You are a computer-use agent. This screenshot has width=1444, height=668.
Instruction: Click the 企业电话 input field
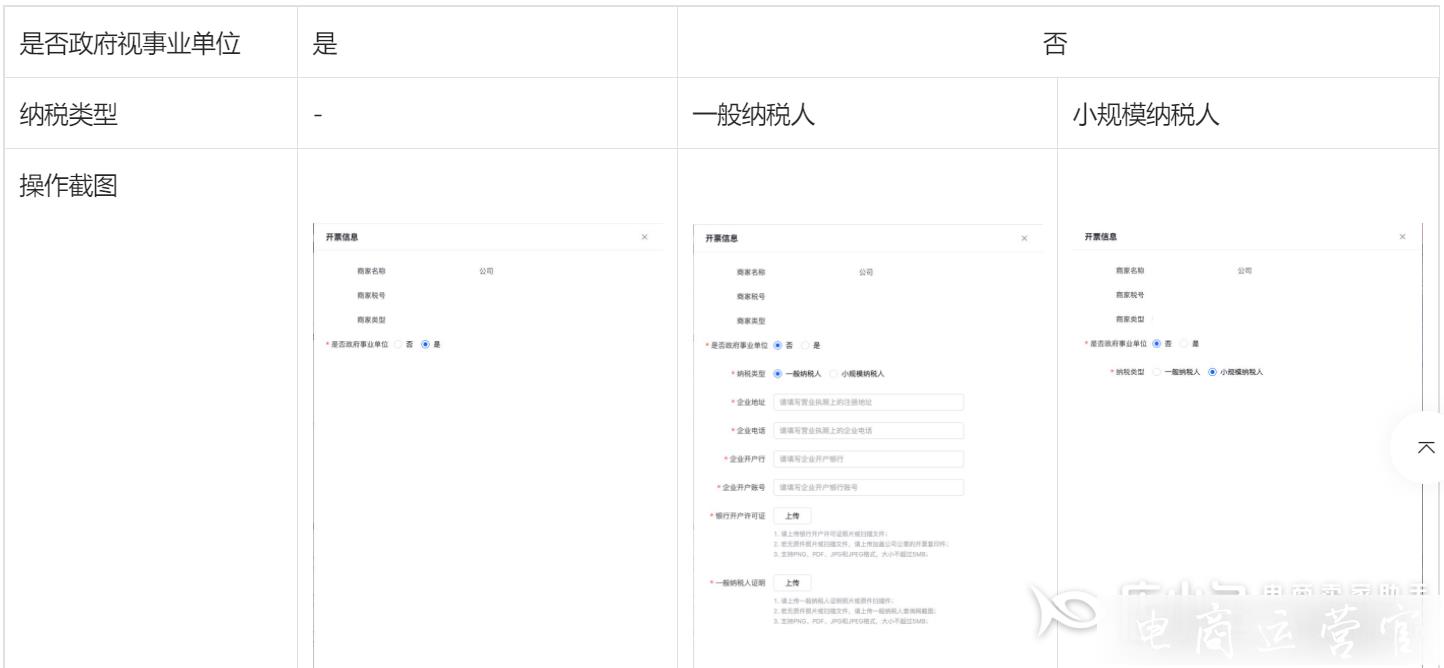pos(868,431)
